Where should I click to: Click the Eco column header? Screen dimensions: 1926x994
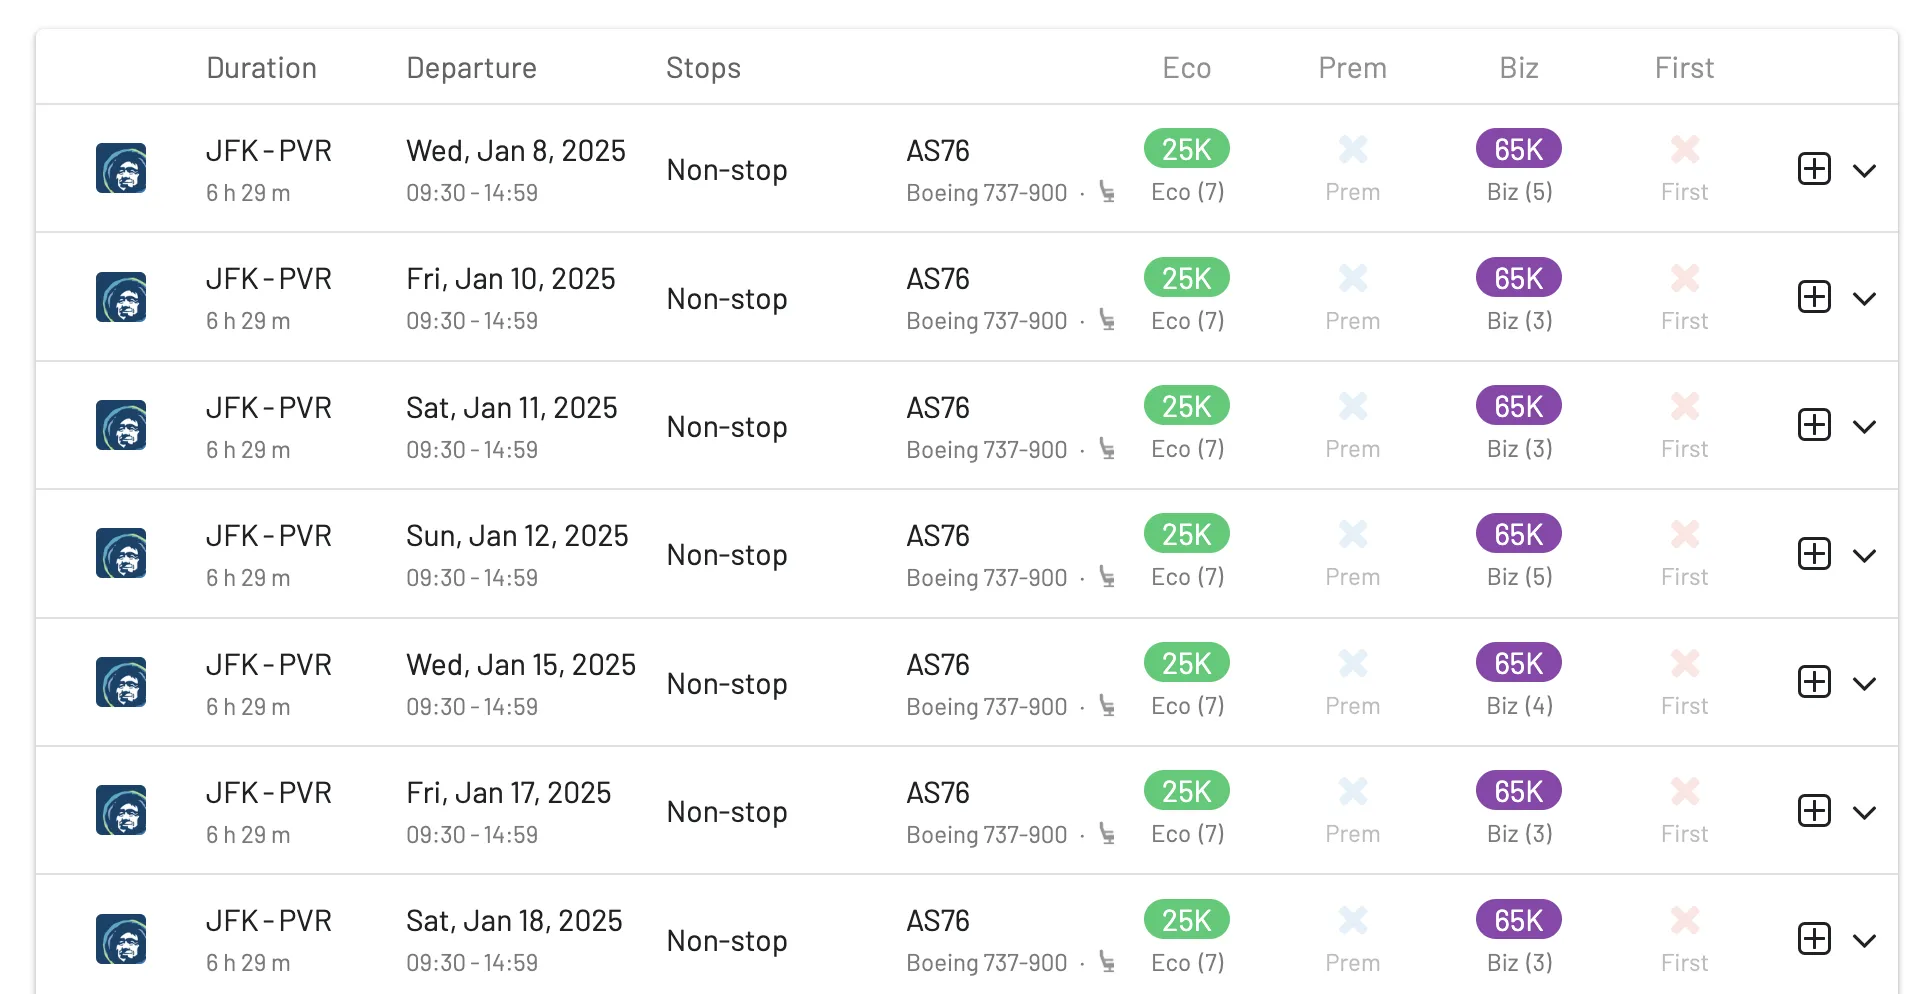(x=1186, y=68)
